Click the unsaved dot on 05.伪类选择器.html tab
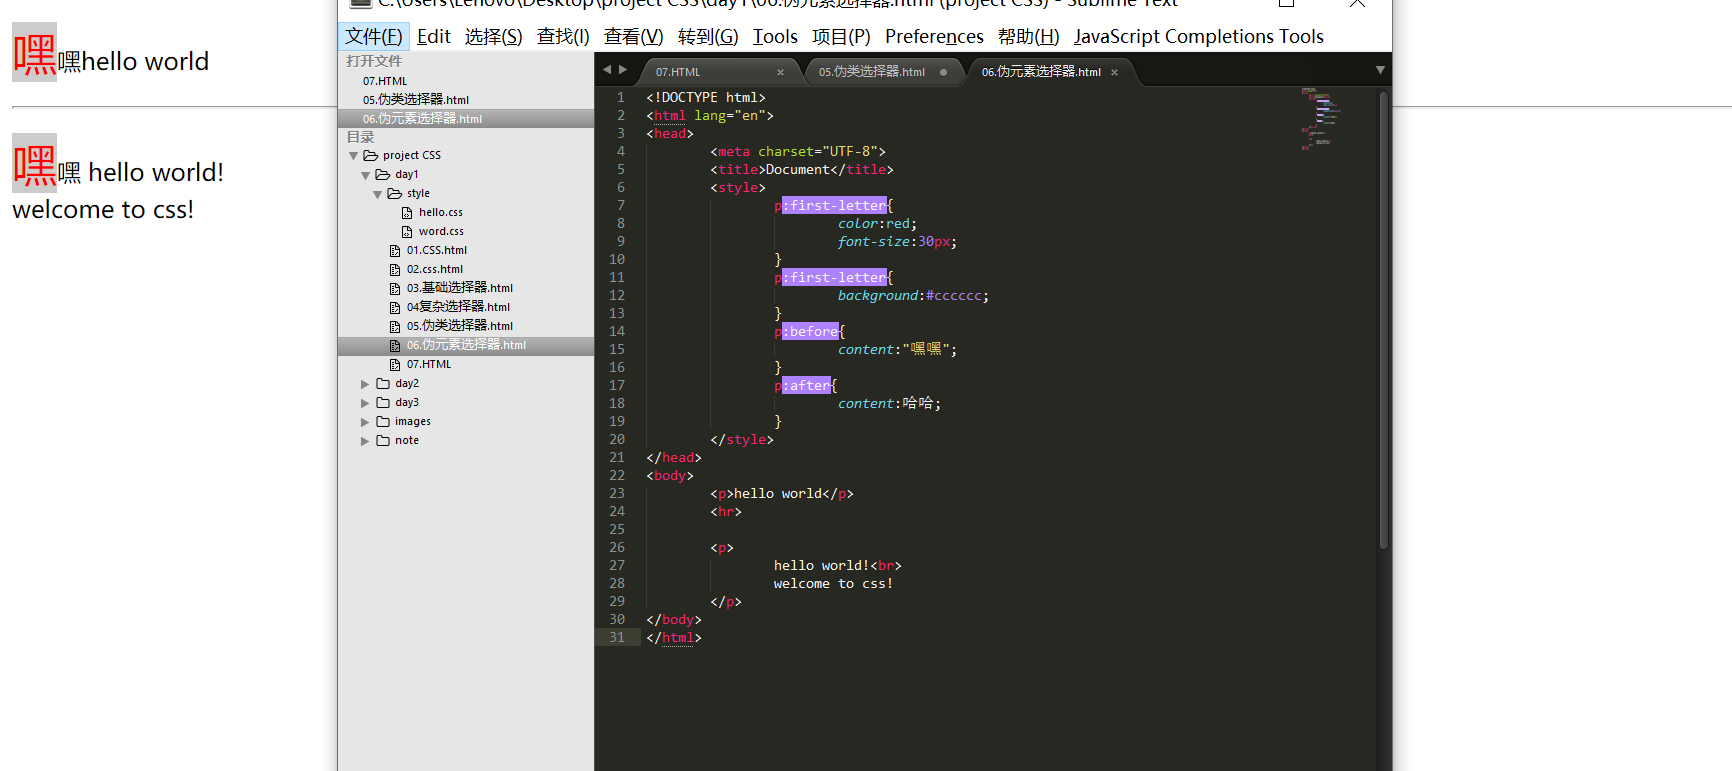Image resolution: width=1732 pixels, height=771 pixels. [943, 72]
